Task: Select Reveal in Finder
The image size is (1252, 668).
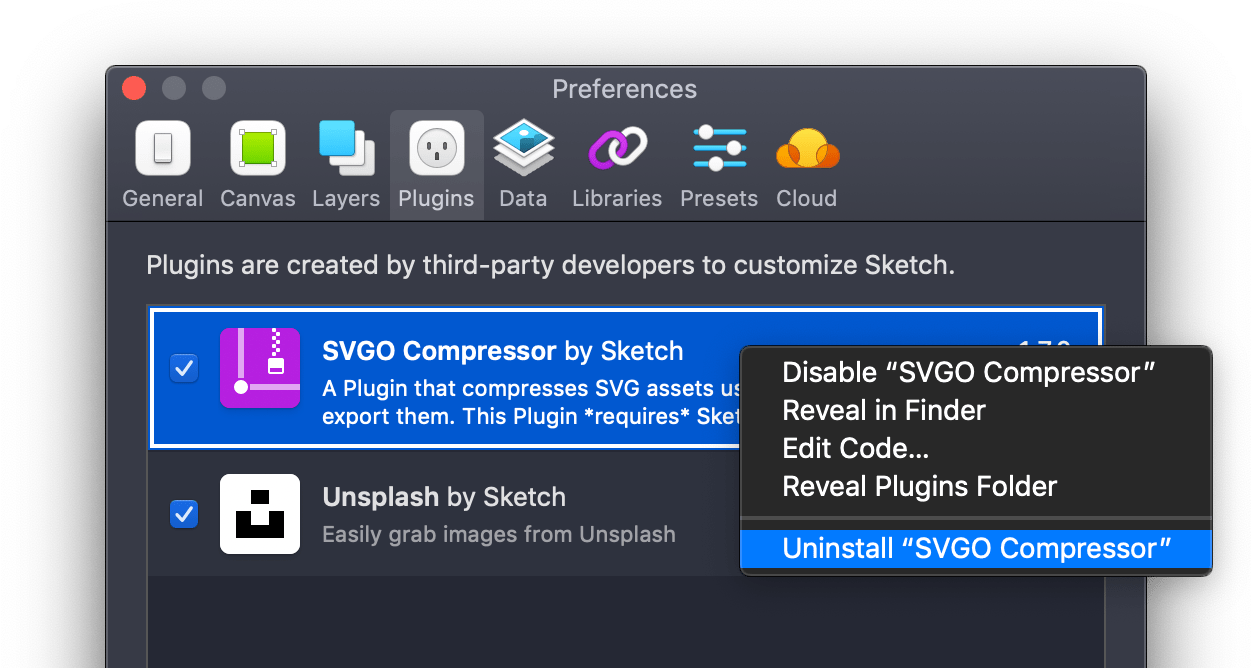Action: [x=883, y=410]
